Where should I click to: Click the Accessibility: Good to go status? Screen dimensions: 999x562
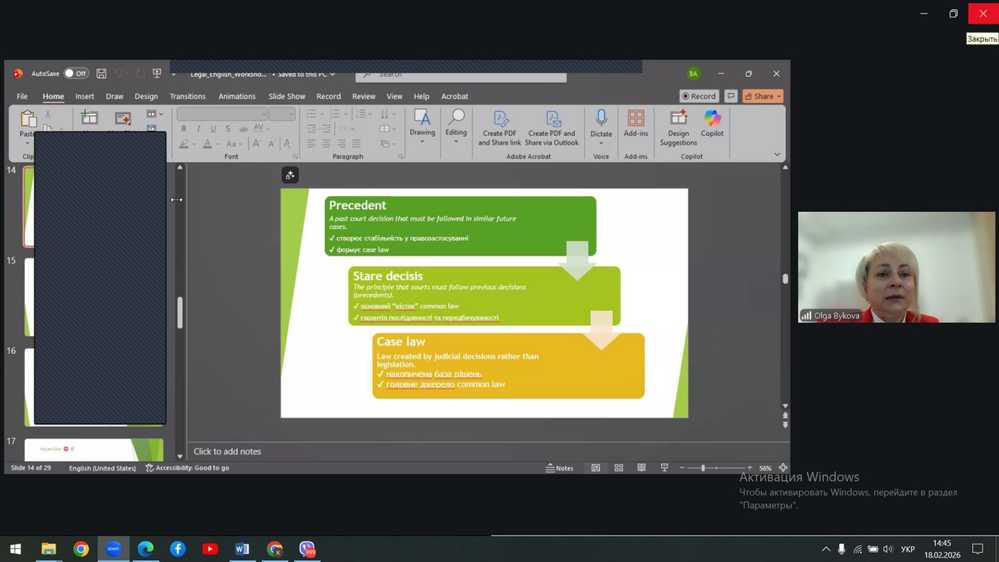[187, 468]
